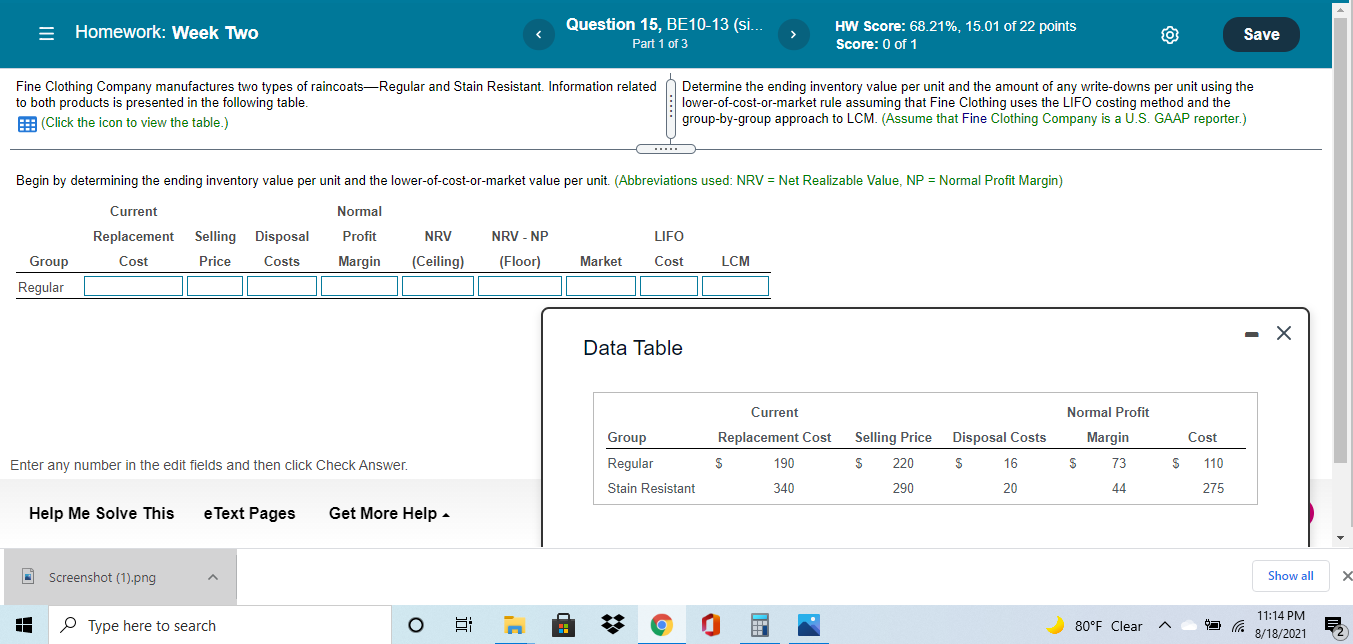The height and width of the screenshot is (644, 1353).
Task: Click the Show all link
Action: click(1290, 575)
